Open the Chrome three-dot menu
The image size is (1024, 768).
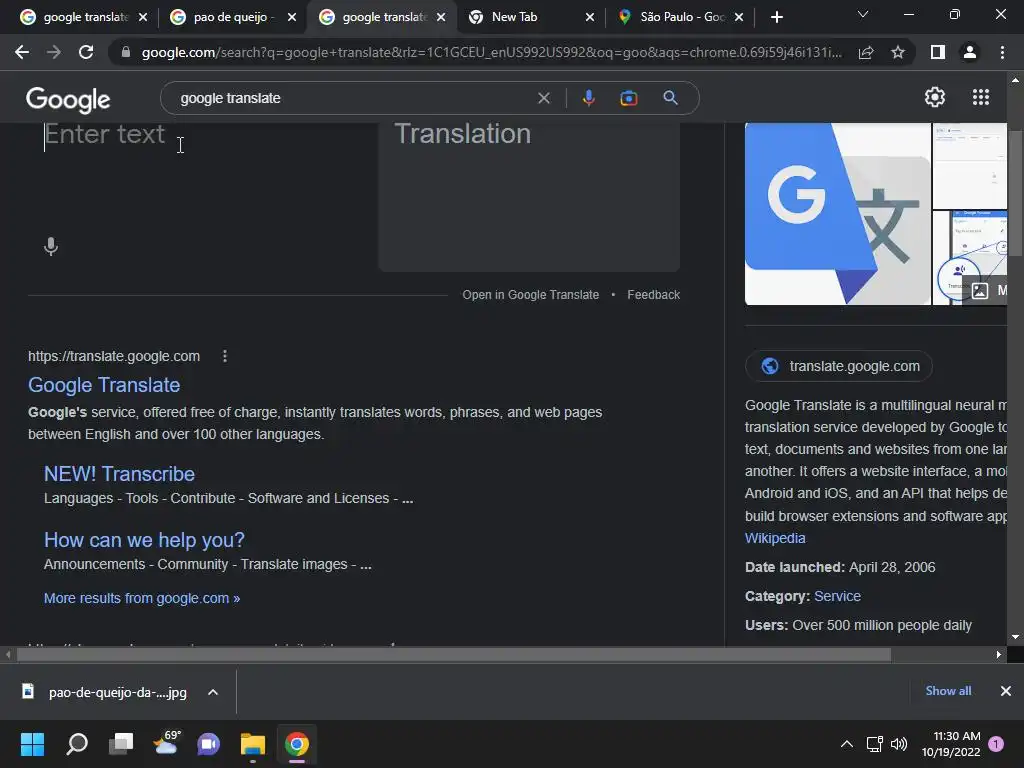click(1002, 52)
